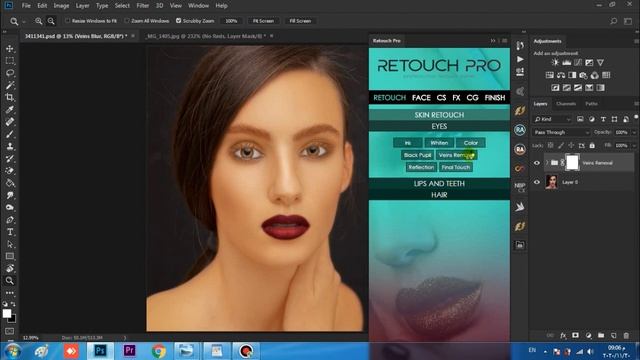Screen dimensions: 640x360
Task: Add layer mask from Layers panel bottom
Action: [x=576, y=336]
